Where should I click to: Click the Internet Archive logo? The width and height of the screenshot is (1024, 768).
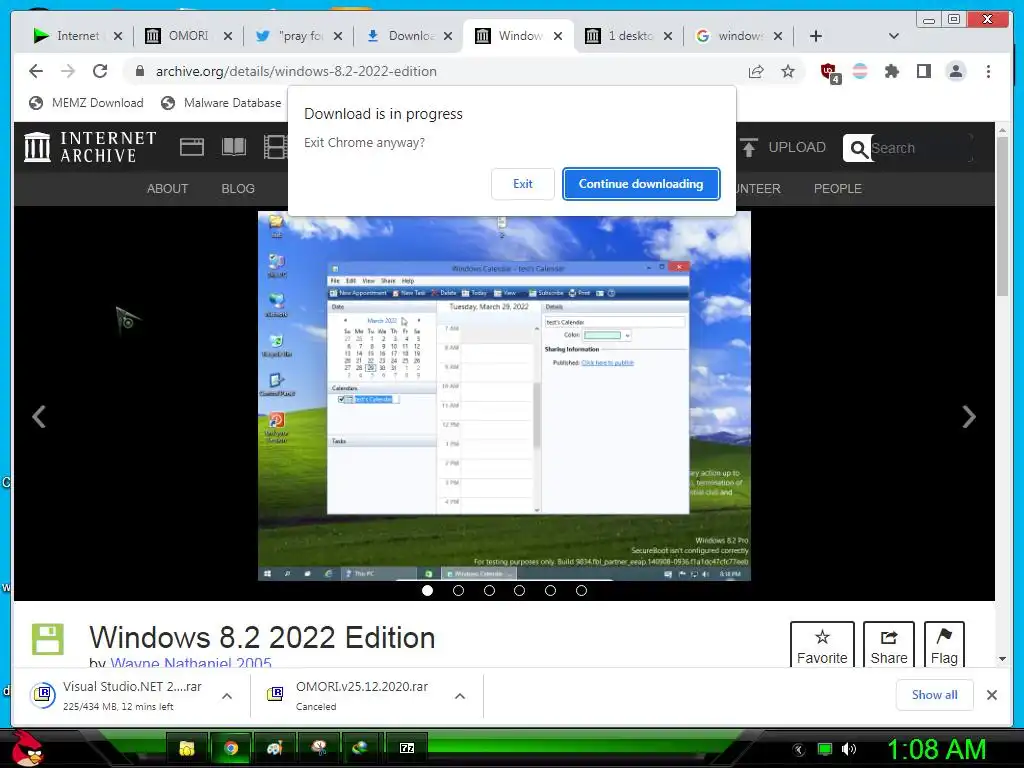pyautogui.click(x=90, y=147)
